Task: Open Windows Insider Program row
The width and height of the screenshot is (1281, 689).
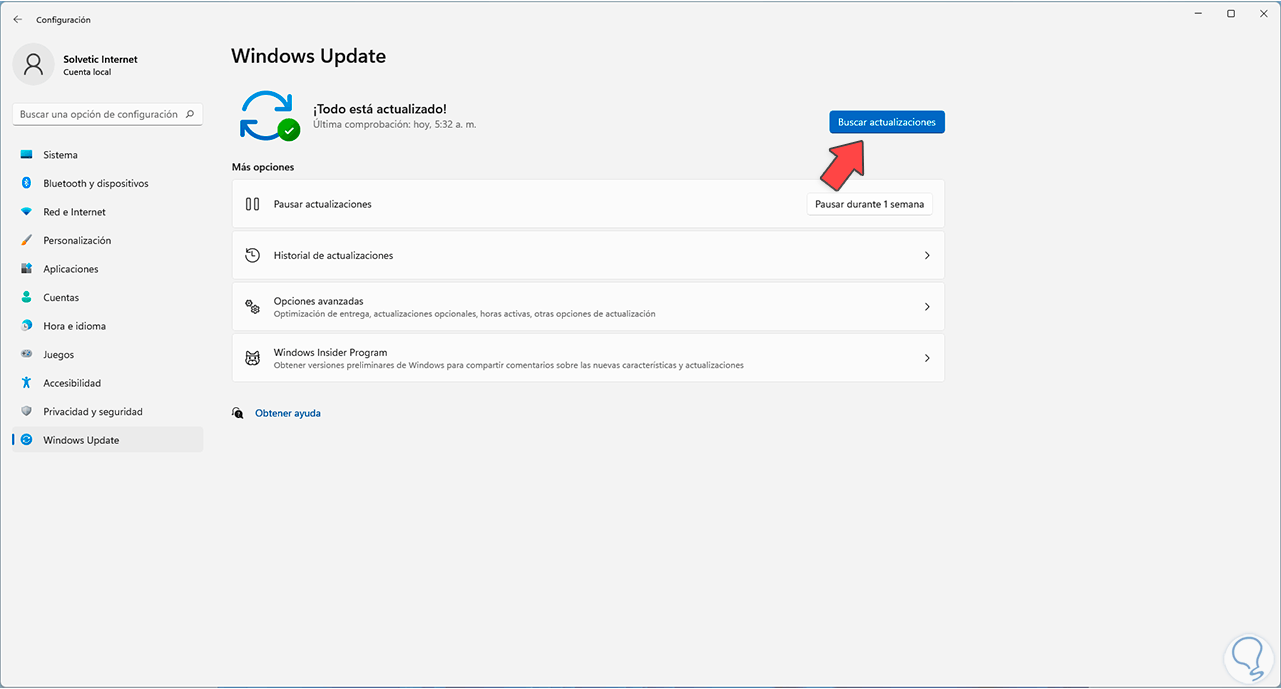Action: tap(588, 358)
